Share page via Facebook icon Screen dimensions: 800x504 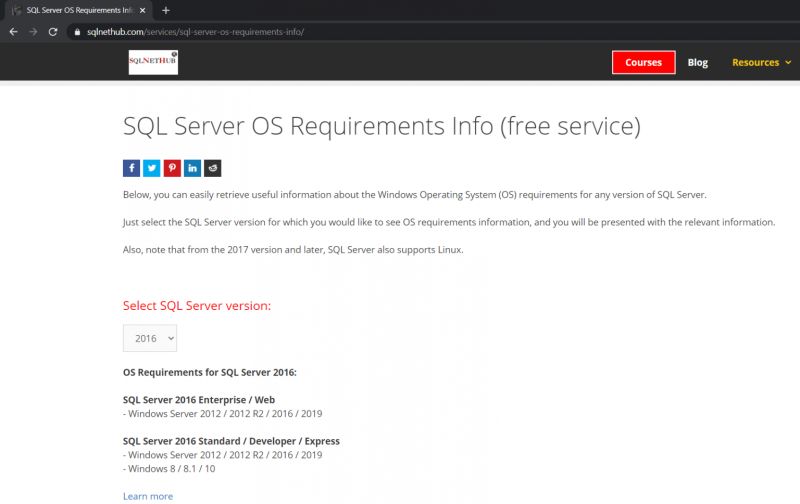pyautogui.click(x=131, y=168)
